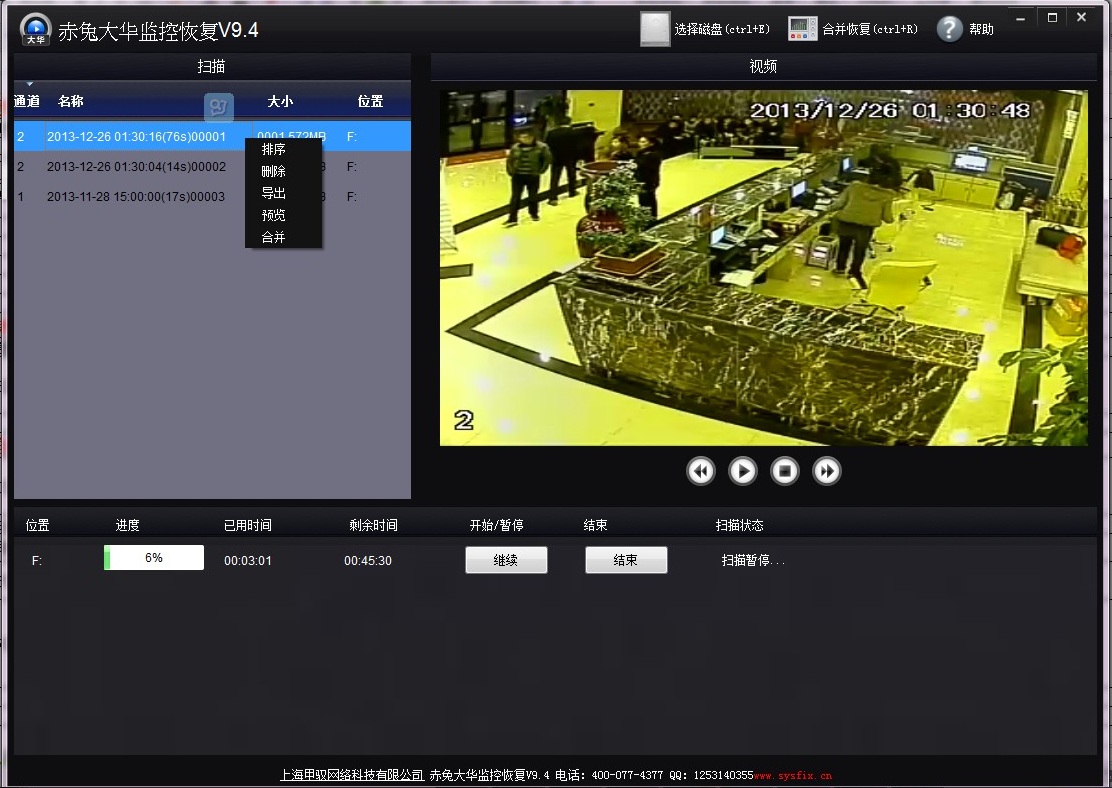Select row 2013-11-28 15:00:00(17s)00003
This screenshot has height=788, width=1112.
tap(212, 196)
